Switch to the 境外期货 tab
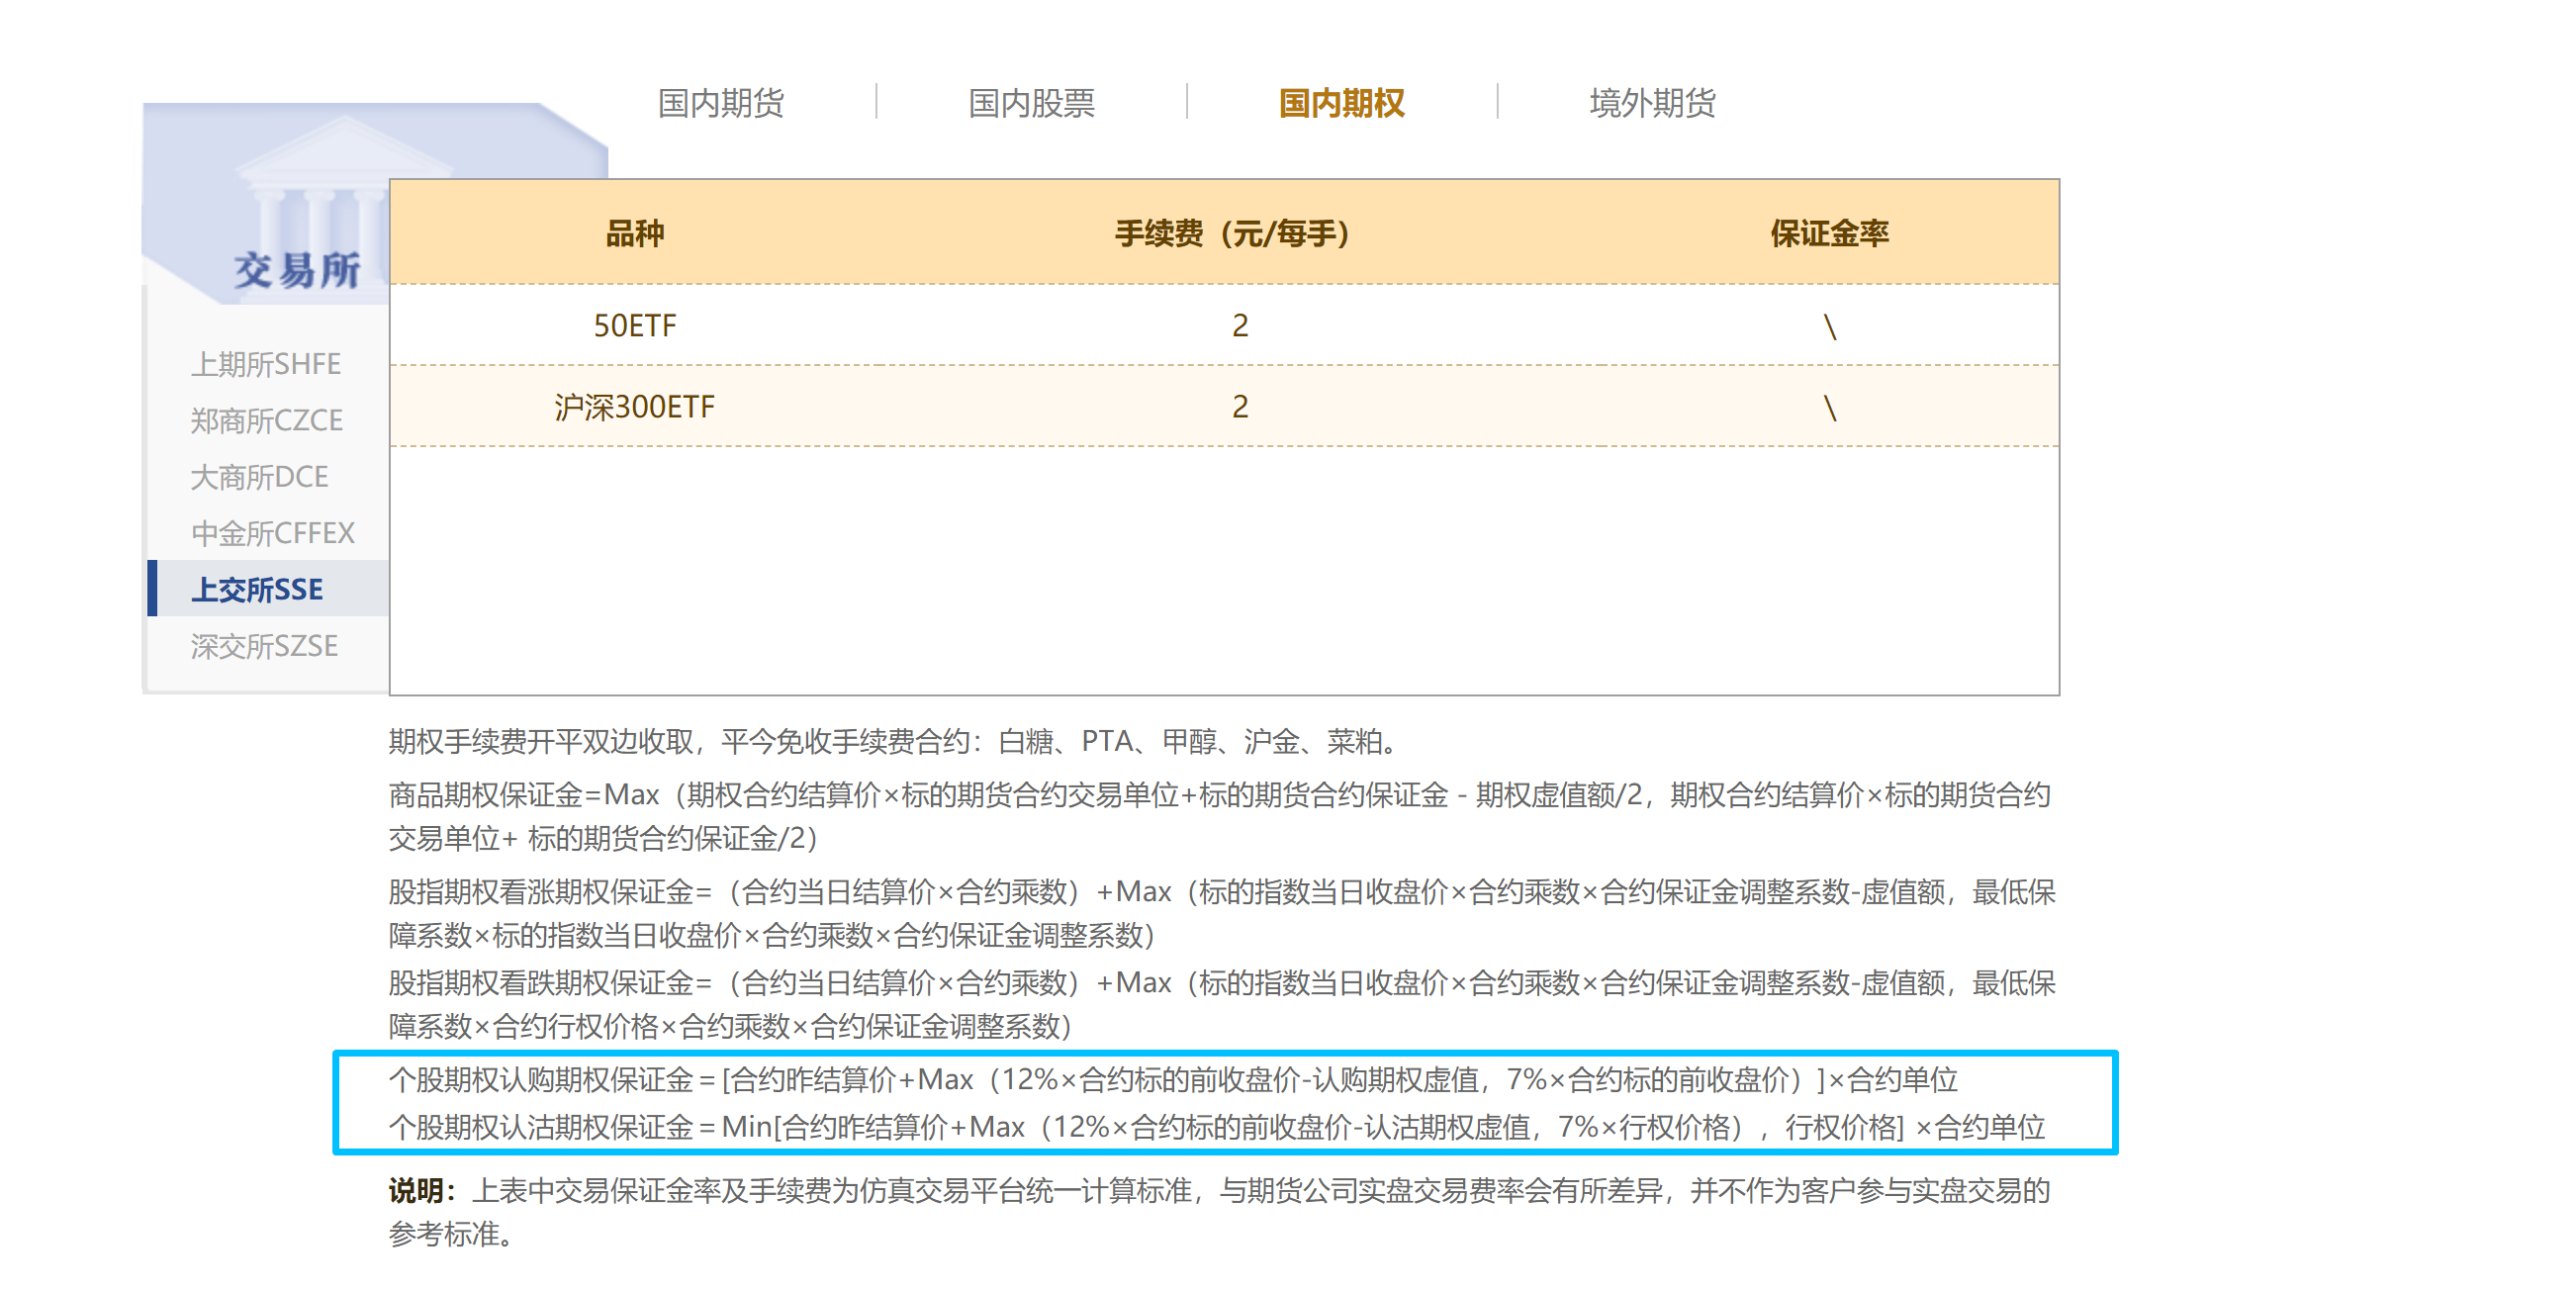Viewport: 2576px width, 1290px height. (1652, 103)
